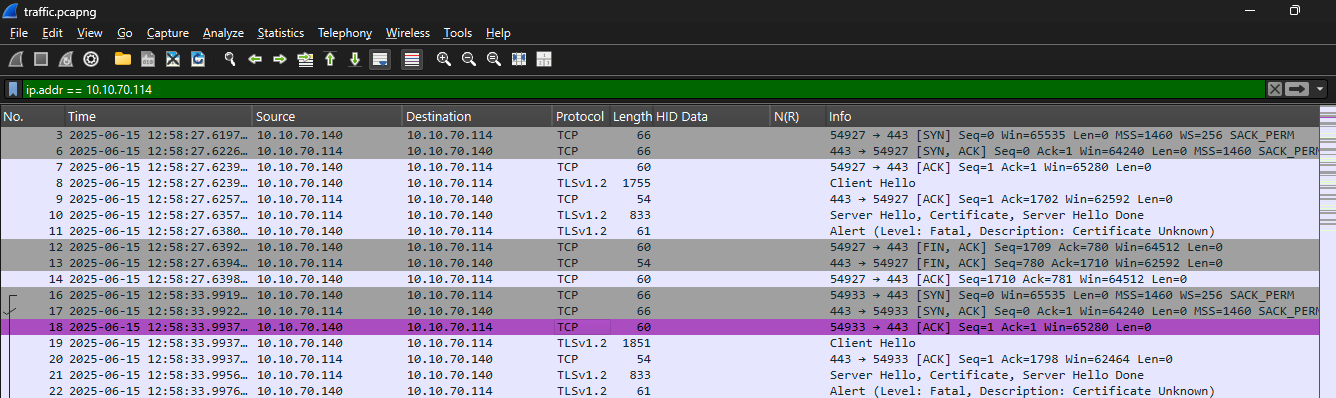Go back in packet history
The image size is (1336, 398).
255,60
